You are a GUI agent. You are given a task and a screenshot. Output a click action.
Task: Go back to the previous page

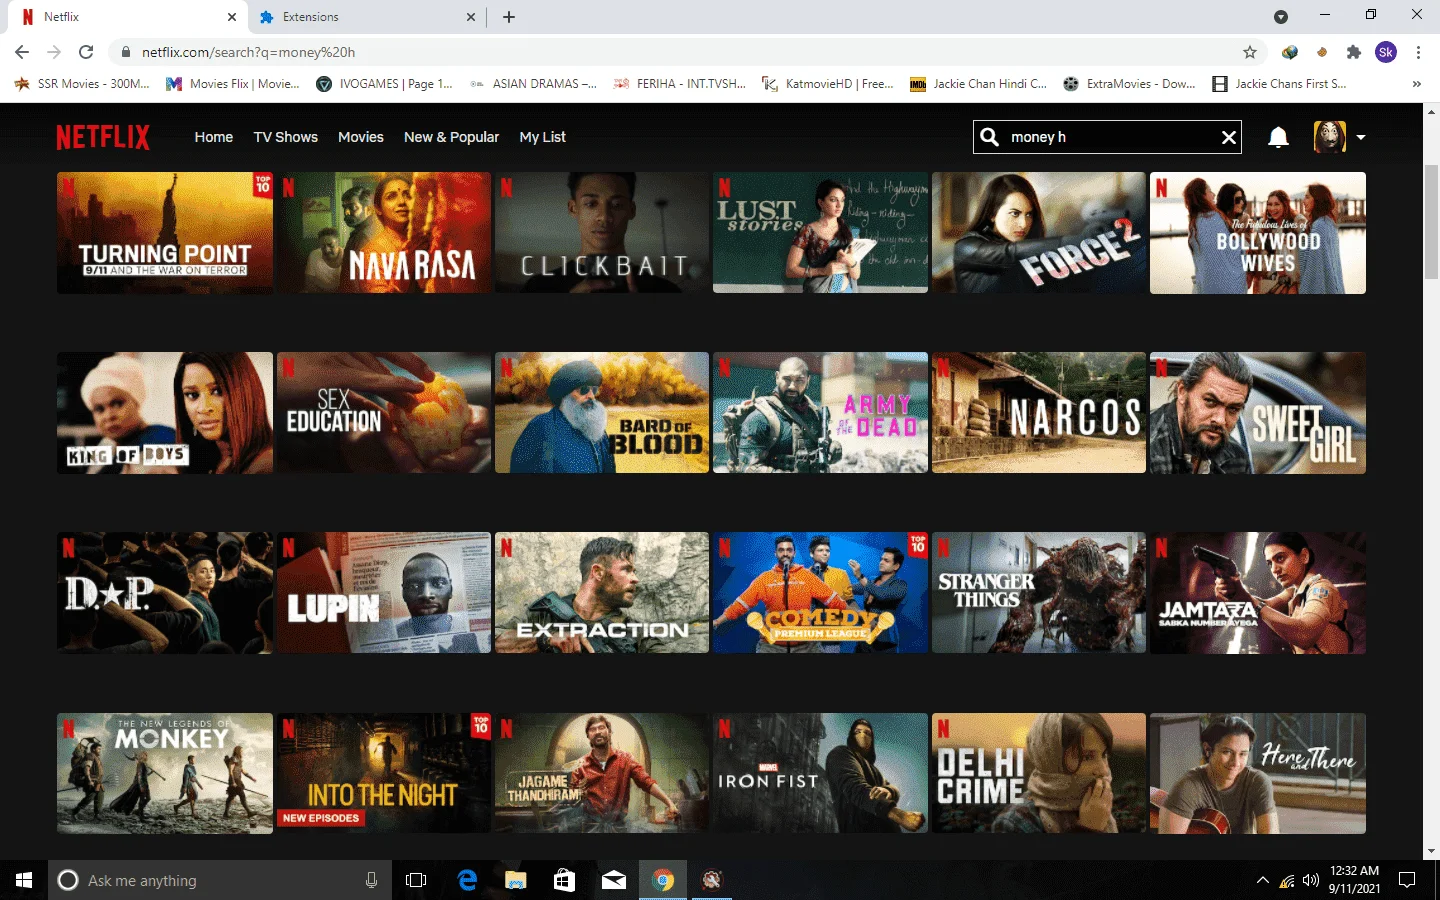pyautogui.click(x=22, y=52)
